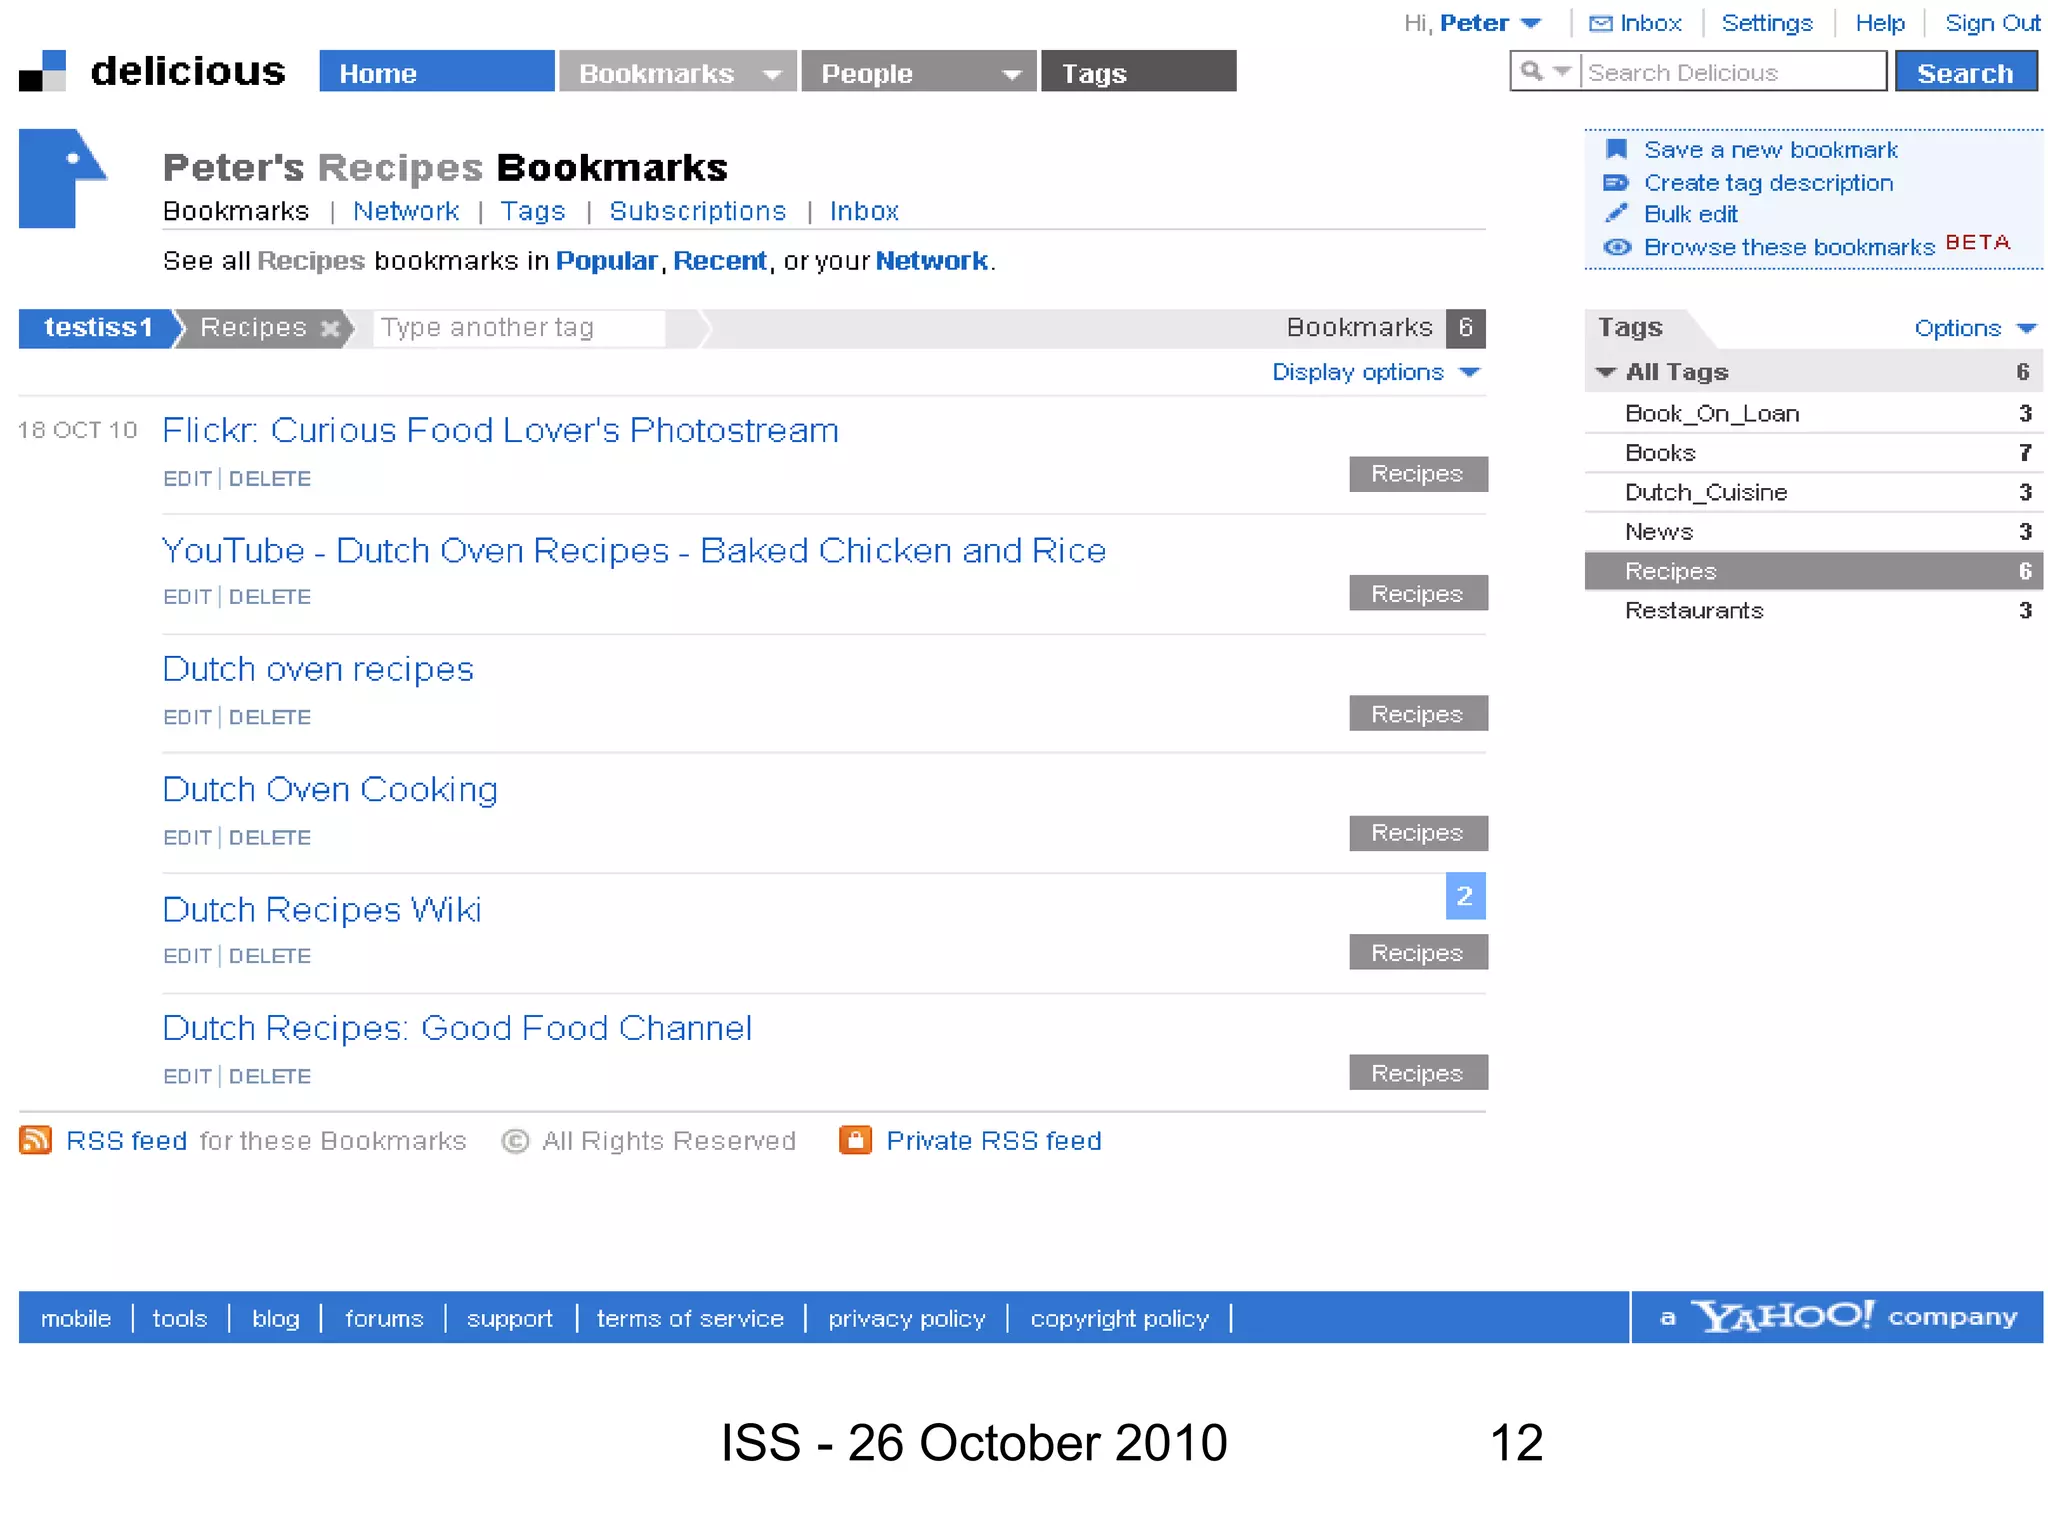The width and height of the screenshot is (2048, 1536).
Task: Open blog footer link
Action: (x=276, y=1318)
